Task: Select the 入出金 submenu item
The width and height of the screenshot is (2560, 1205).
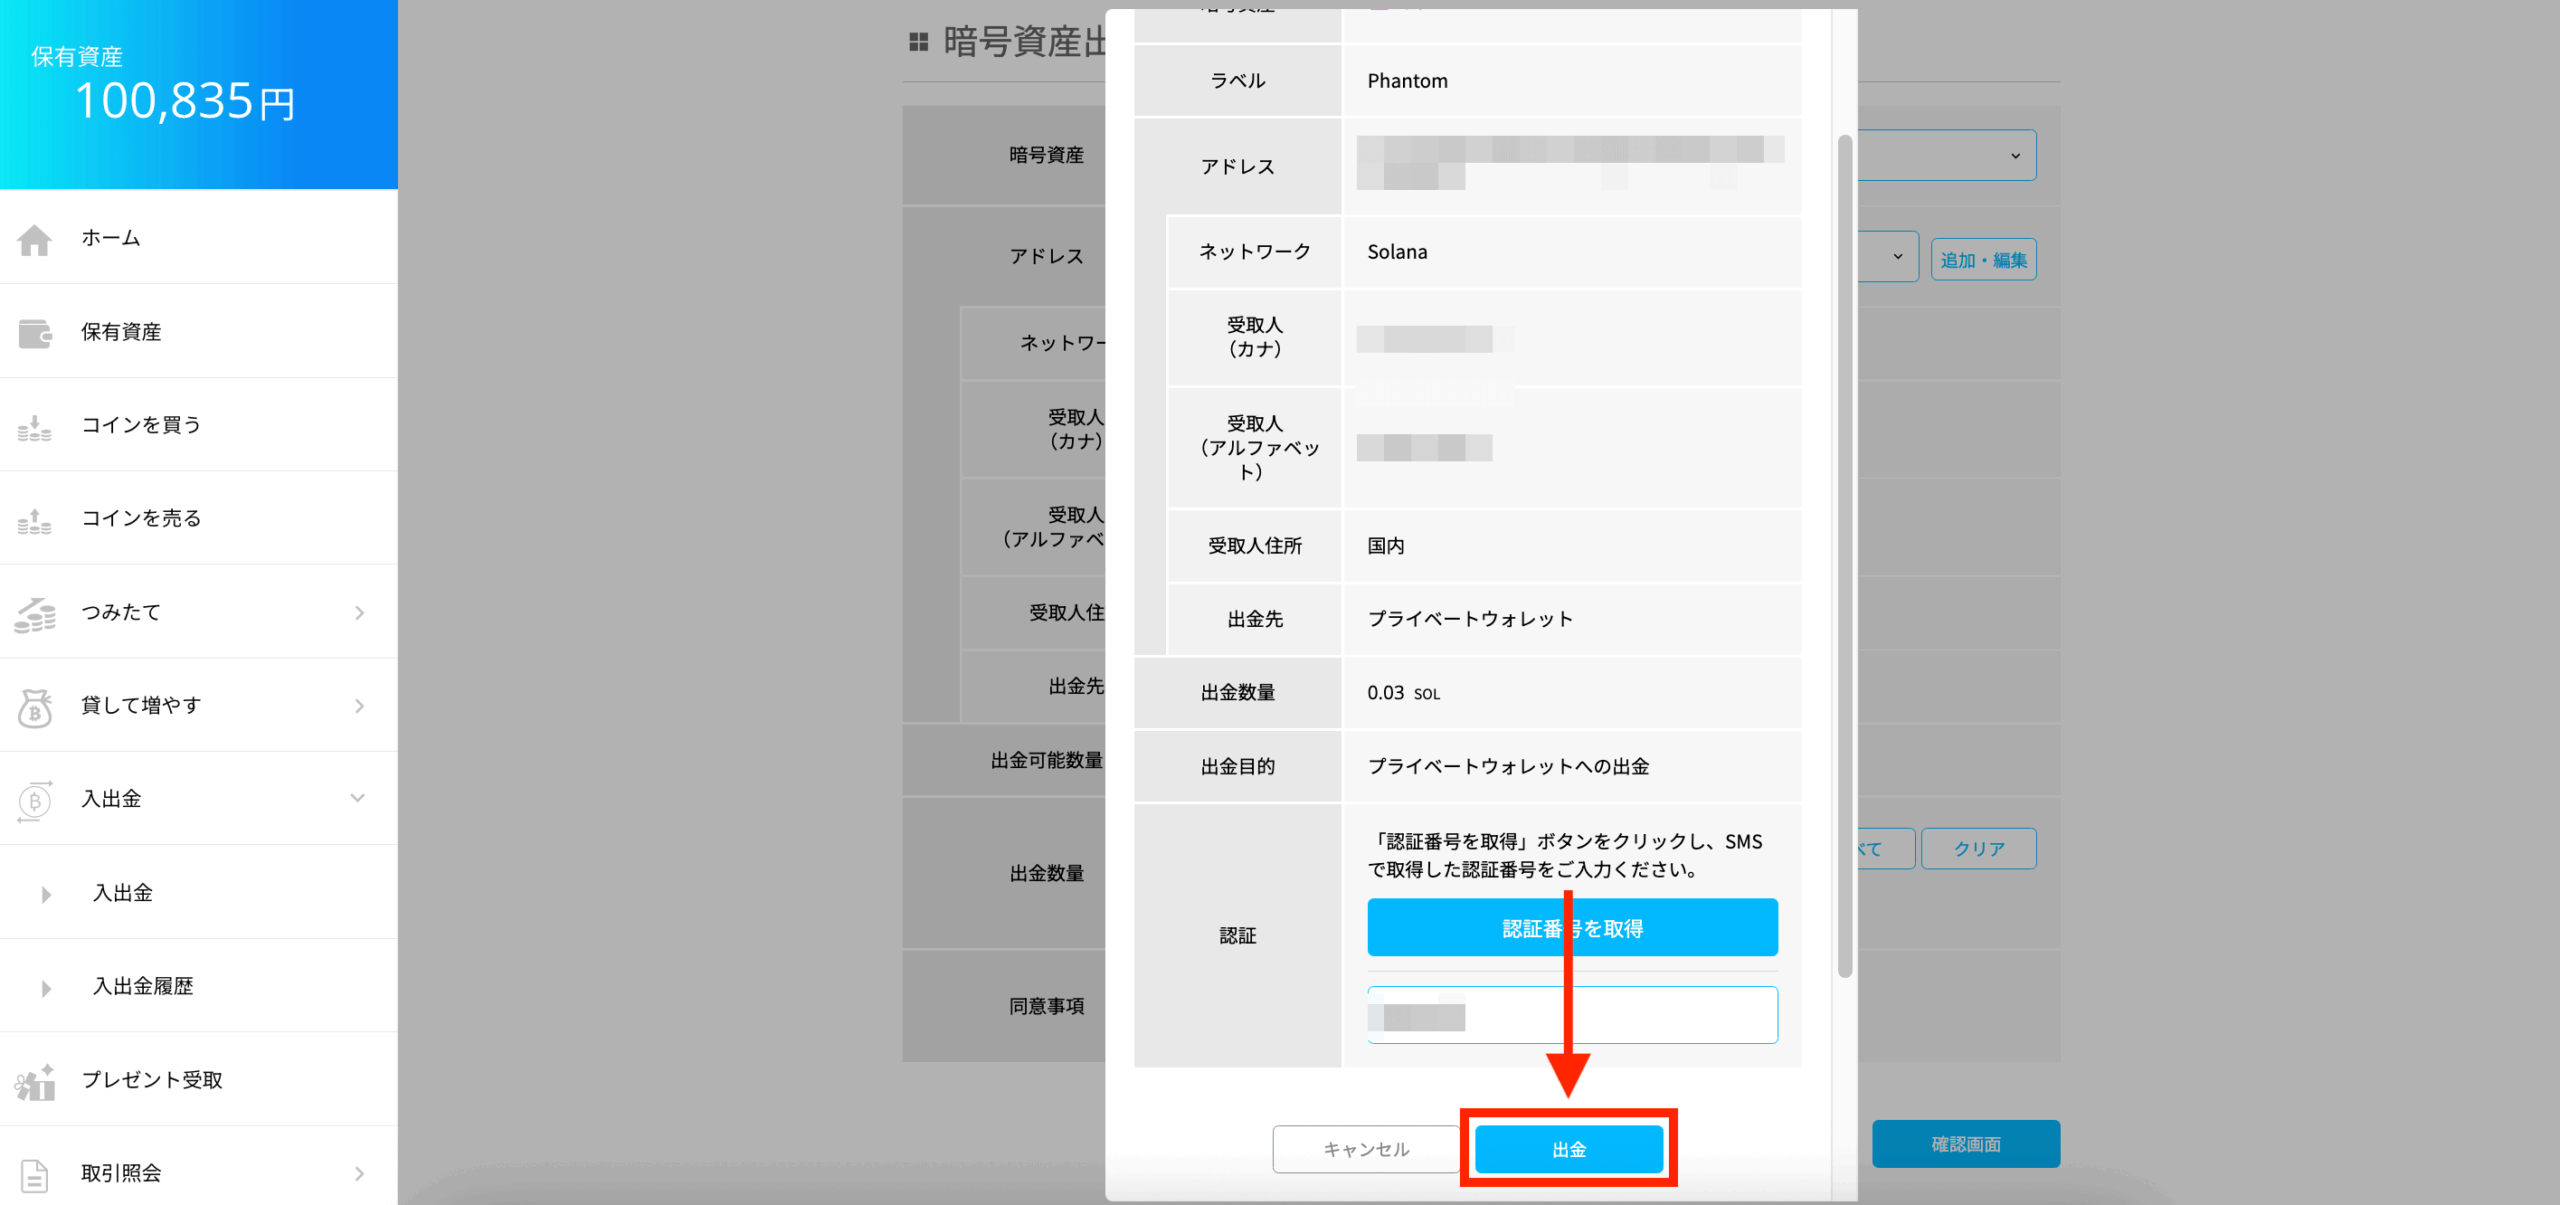Action: point(123,893)
